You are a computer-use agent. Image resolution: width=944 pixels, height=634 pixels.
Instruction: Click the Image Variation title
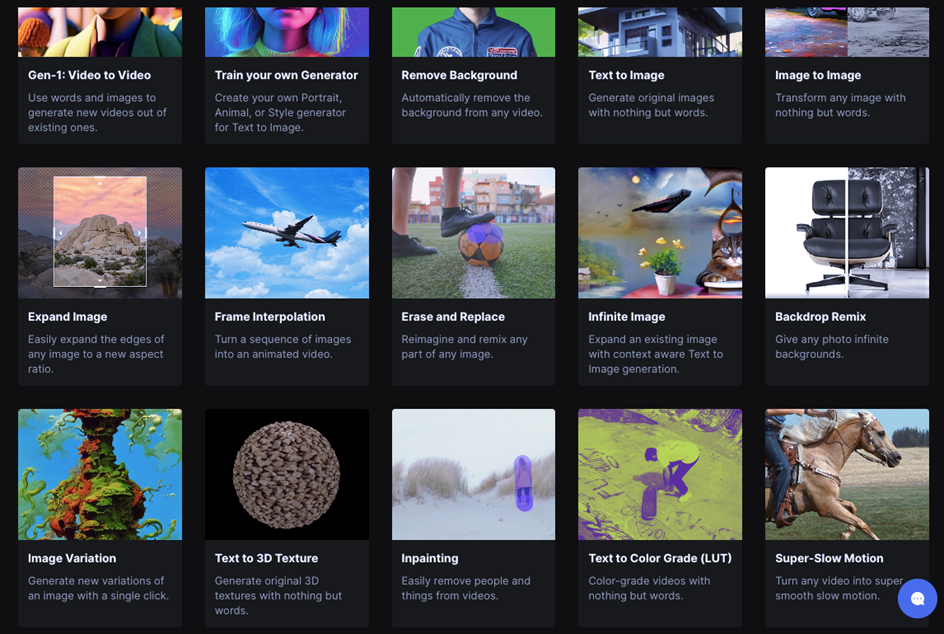coord(72,558)
